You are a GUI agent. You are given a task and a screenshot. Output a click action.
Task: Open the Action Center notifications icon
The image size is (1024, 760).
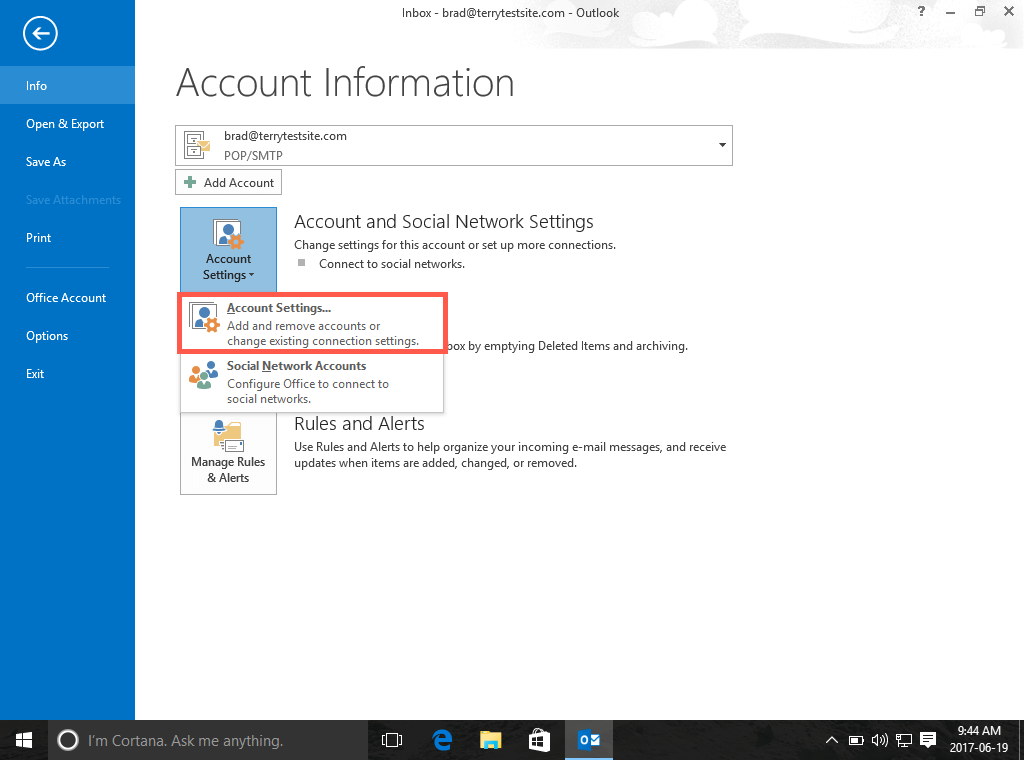coord(928,740)
